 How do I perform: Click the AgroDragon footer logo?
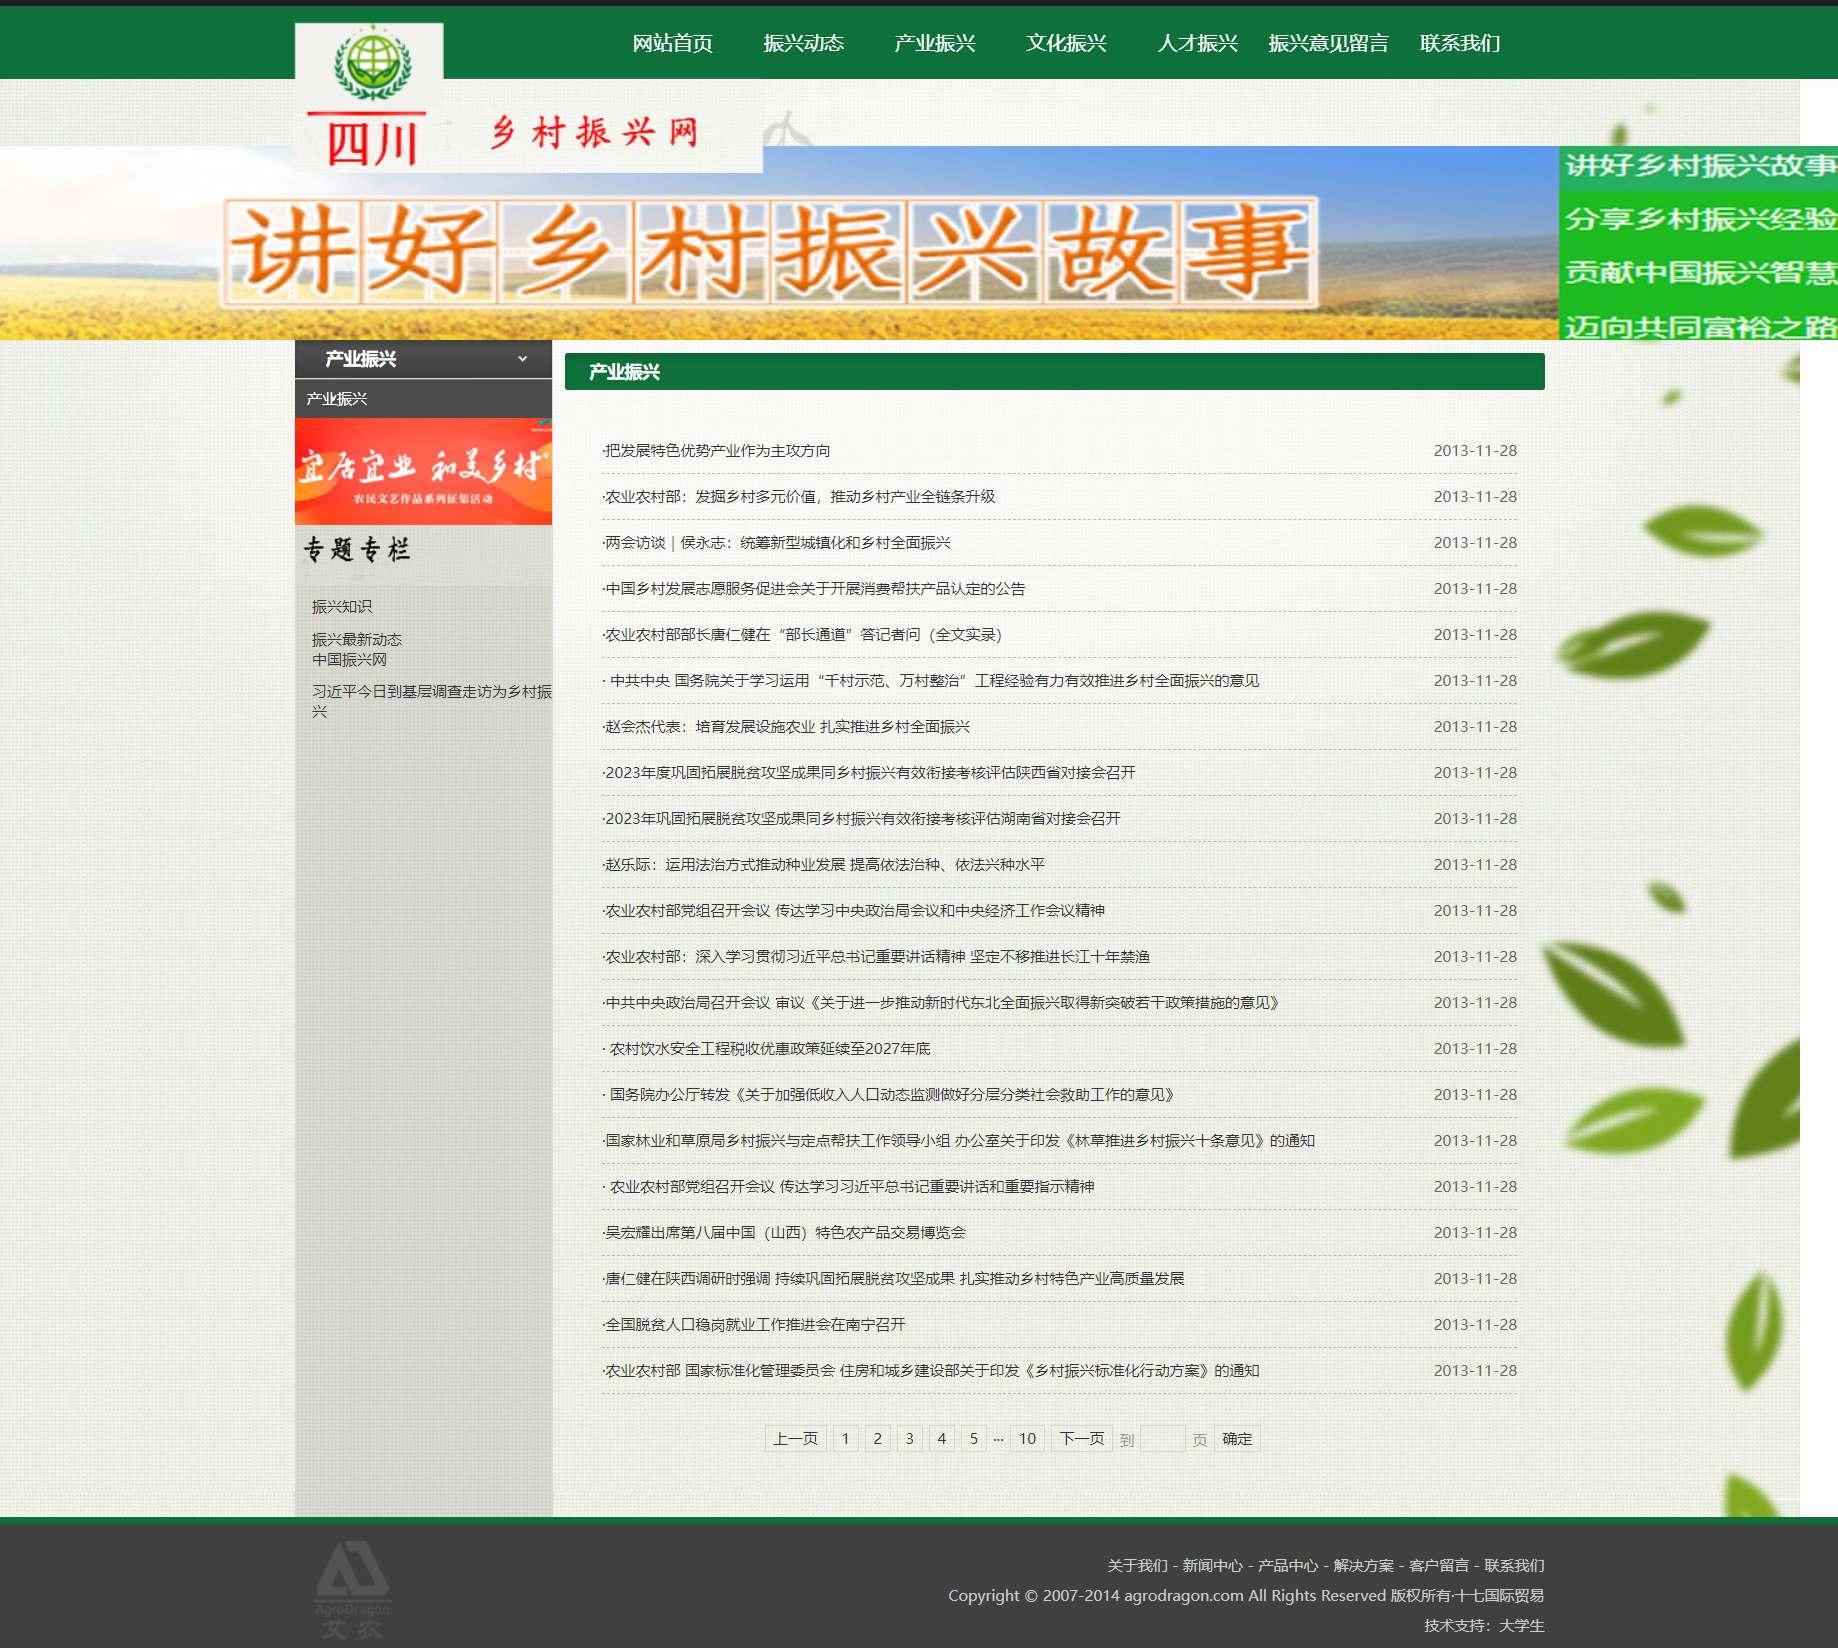coord(352,1590)
